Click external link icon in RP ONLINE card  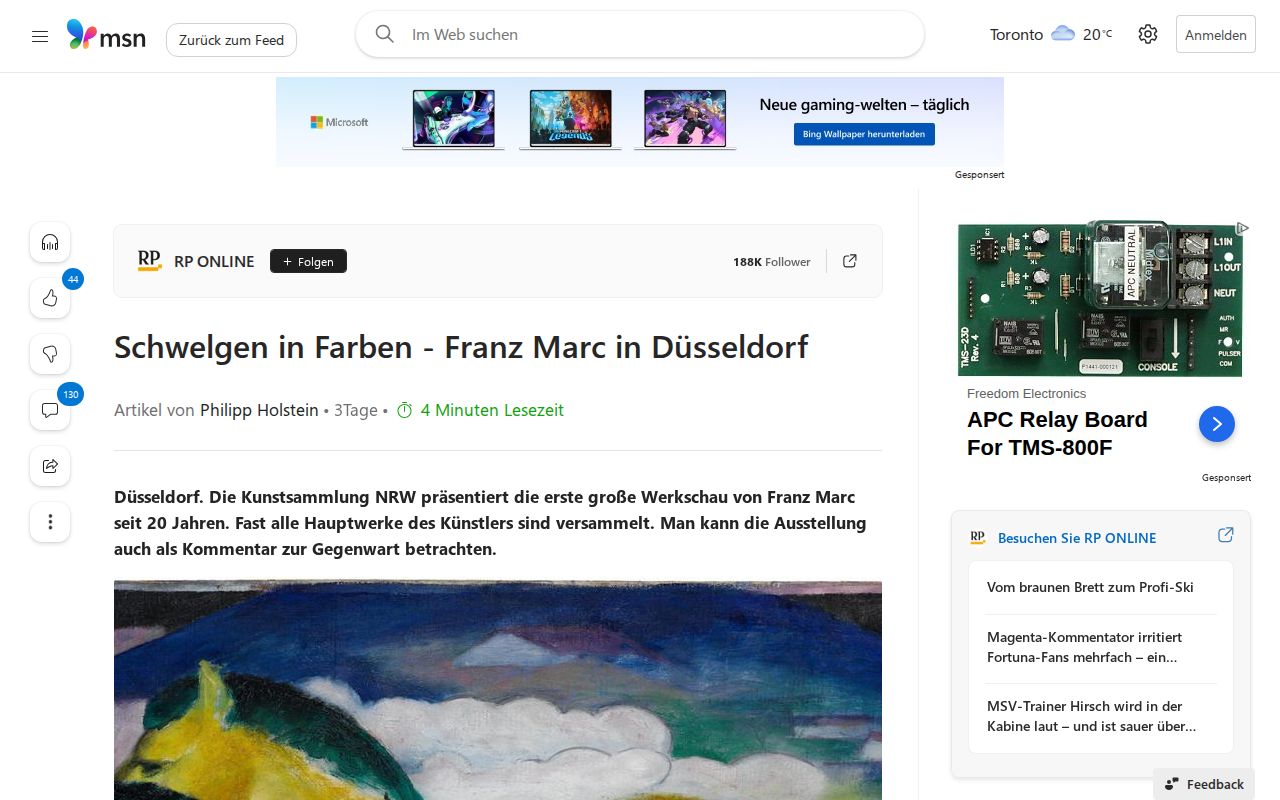point(1225,535)
